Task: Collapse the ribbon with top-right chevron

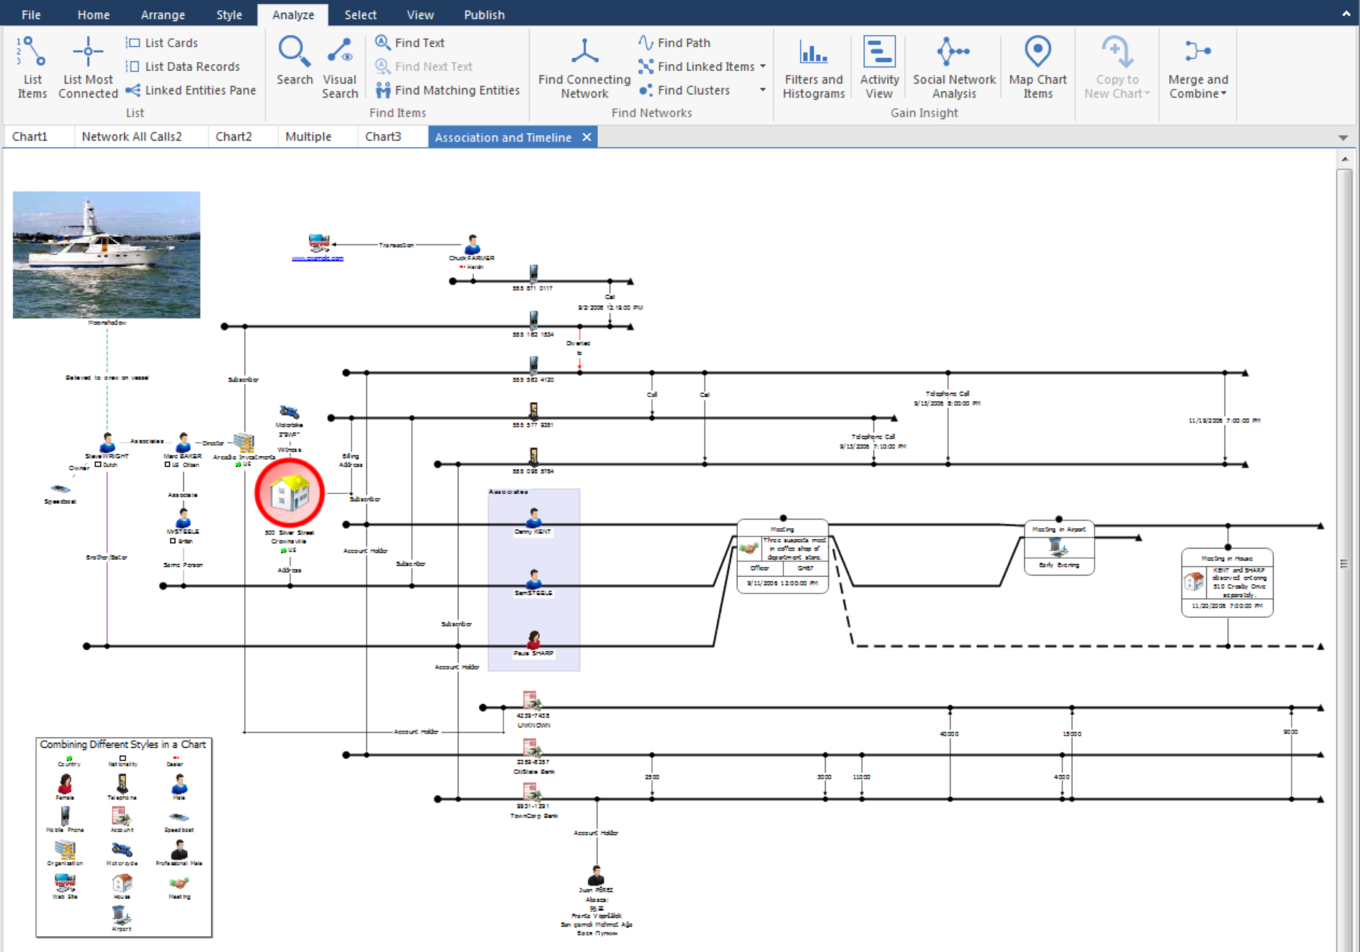Action: click(1346, 14)
